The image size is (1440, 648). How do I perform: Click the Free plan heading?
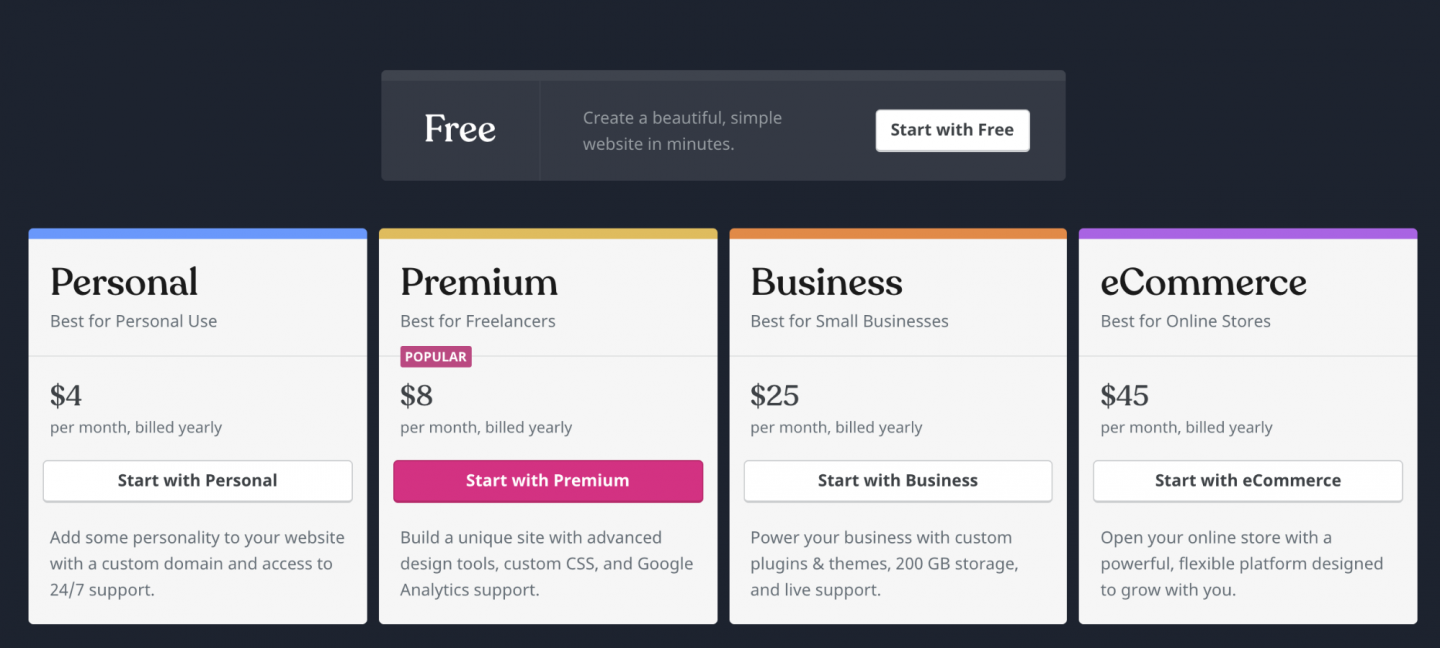[460, 129]
